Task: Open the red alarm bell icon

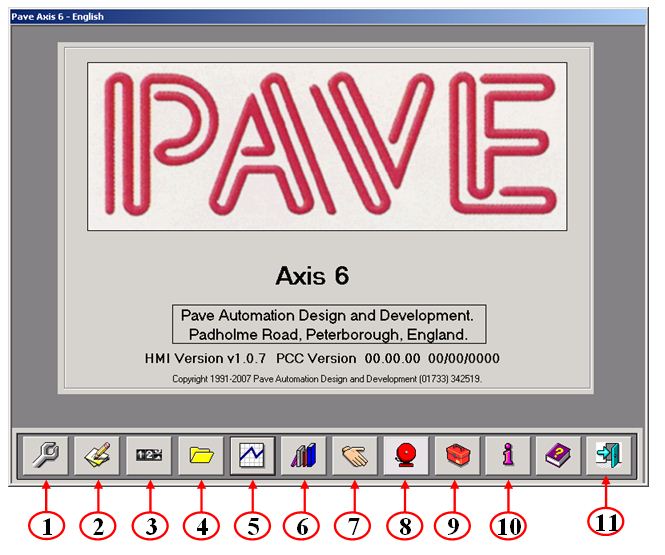Action: click(x=406, y=456)
